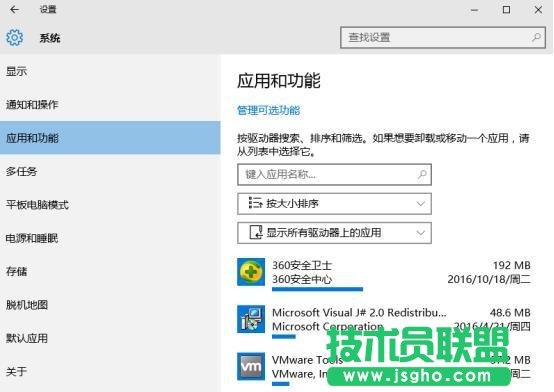The image size is (554, 392).
Task: Click the sort-by-size list icon
Action: point(255,203)
